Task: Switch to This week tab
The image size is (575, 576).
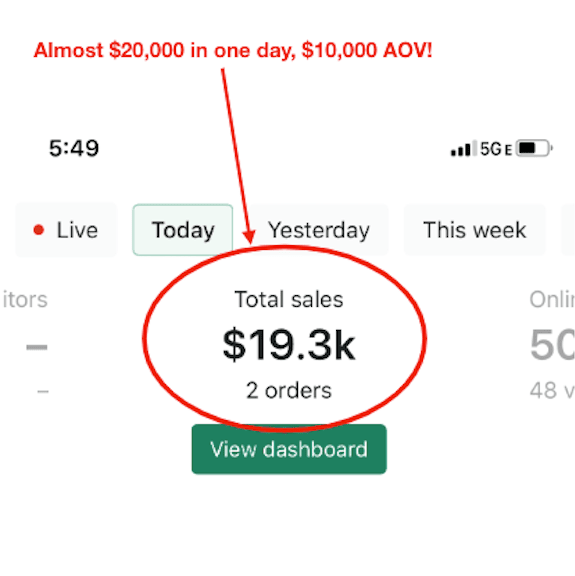Action: [474, 230]
